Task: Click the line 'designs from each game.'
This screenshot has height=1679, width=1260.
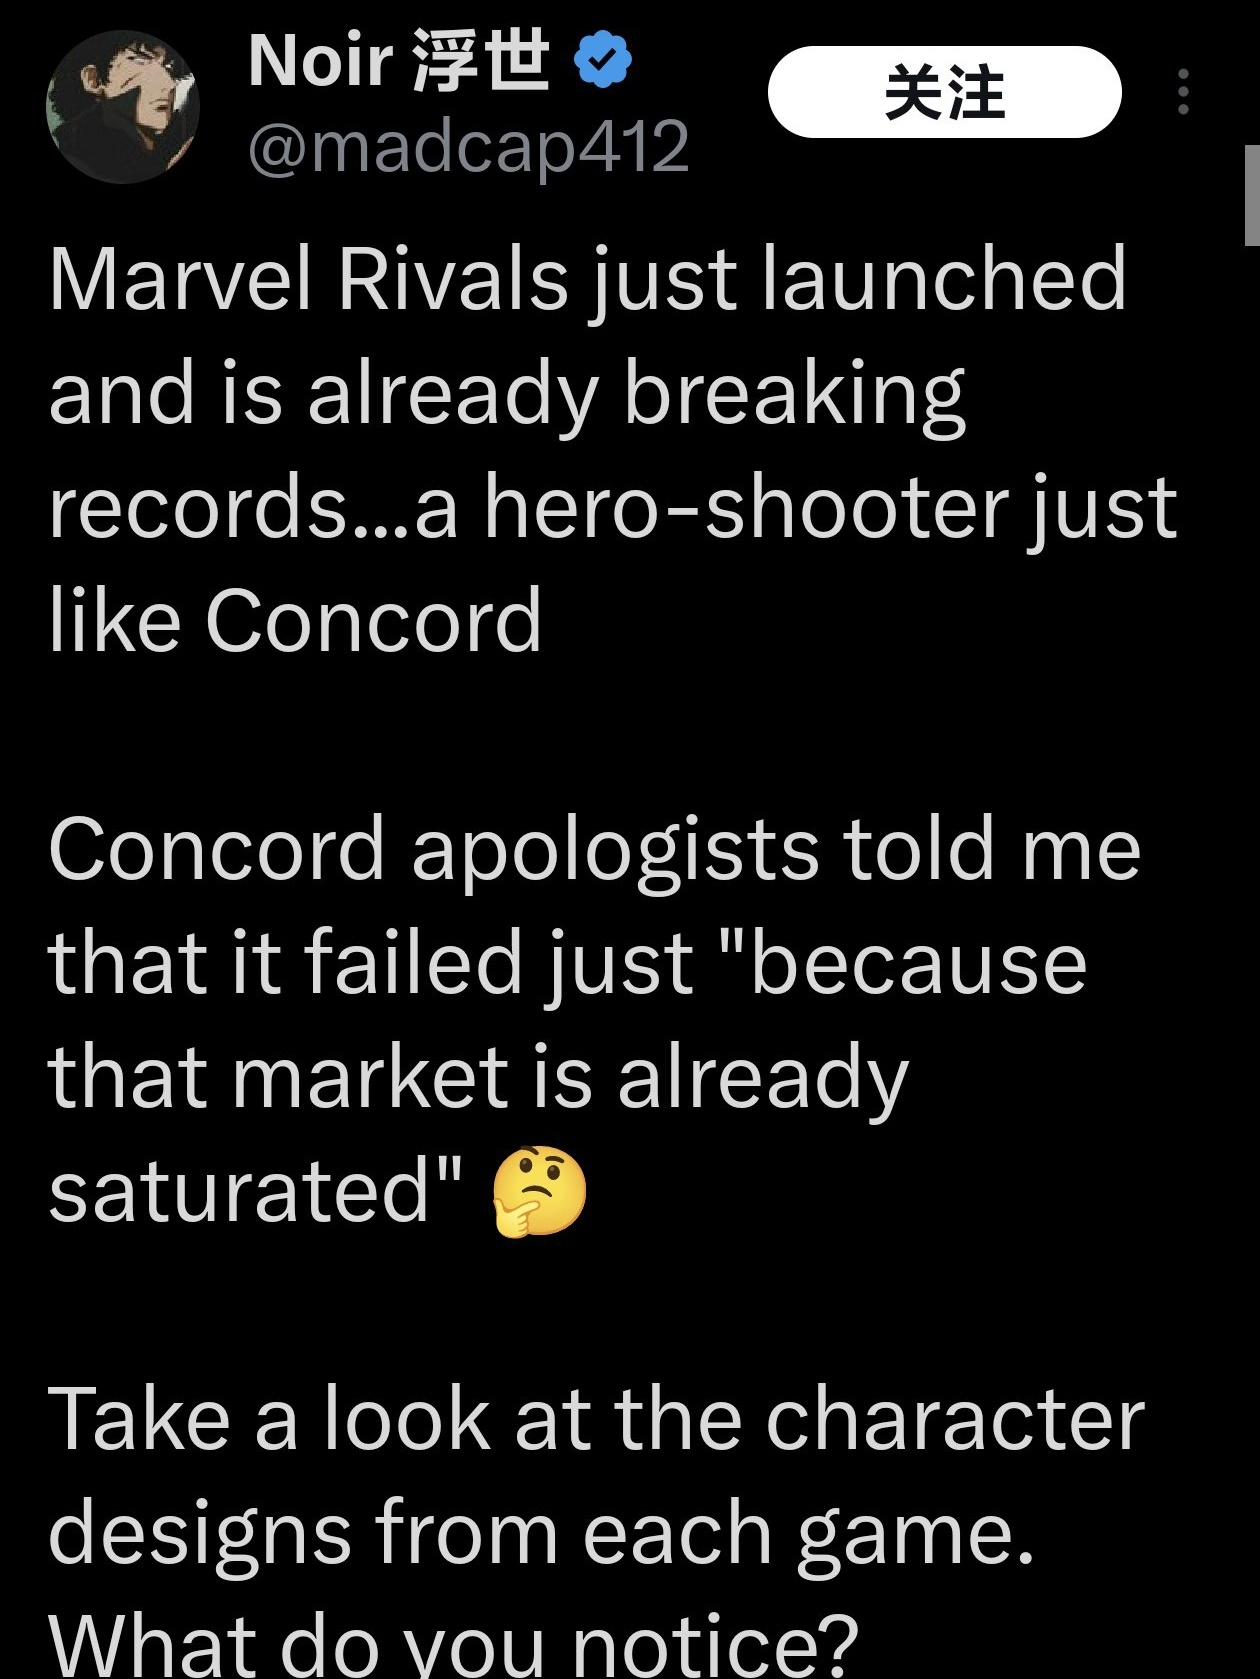Action: pyautogui.click(x=541, y=1534)
